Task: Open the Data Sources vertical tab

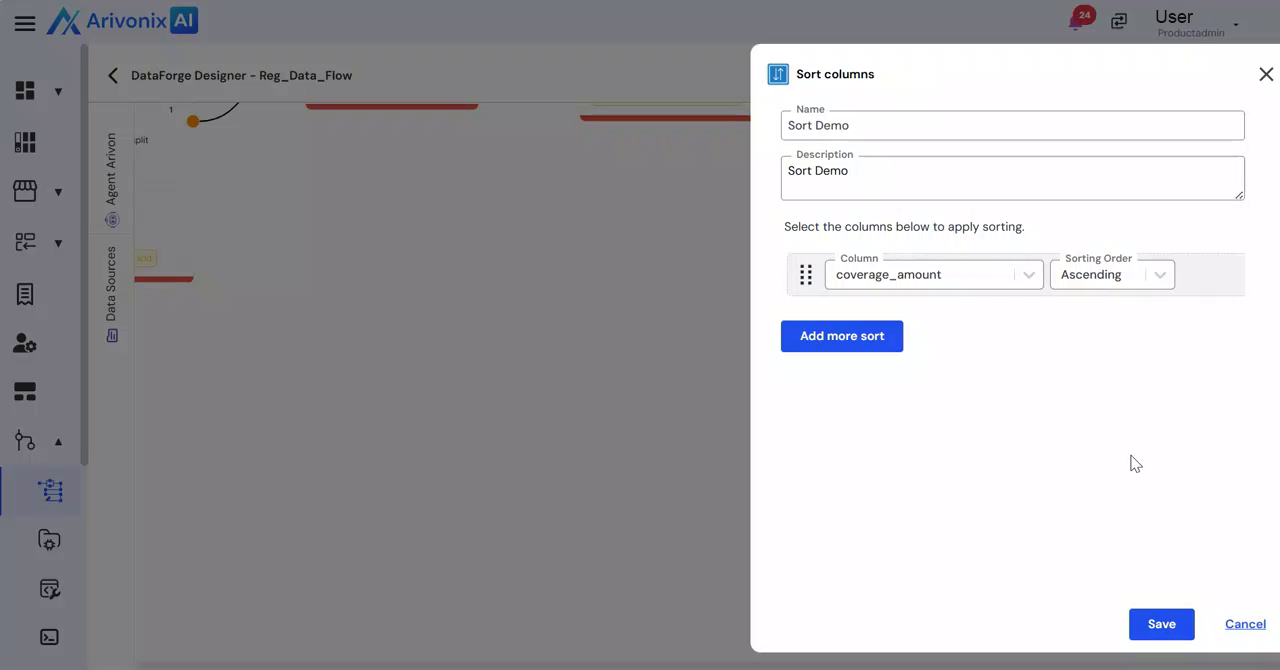Action: (112, 292)
